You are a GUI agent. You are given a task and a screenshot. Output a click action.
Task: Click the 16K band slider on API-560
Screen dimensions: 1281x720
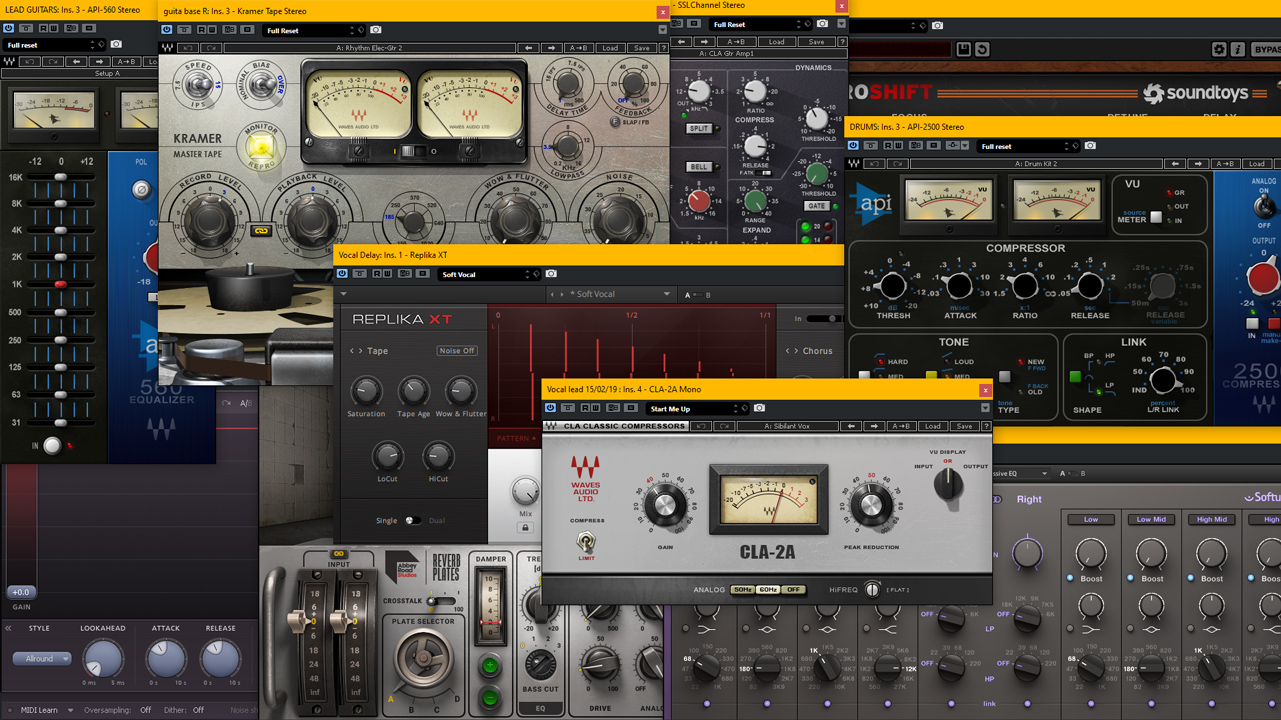(61, 177)
